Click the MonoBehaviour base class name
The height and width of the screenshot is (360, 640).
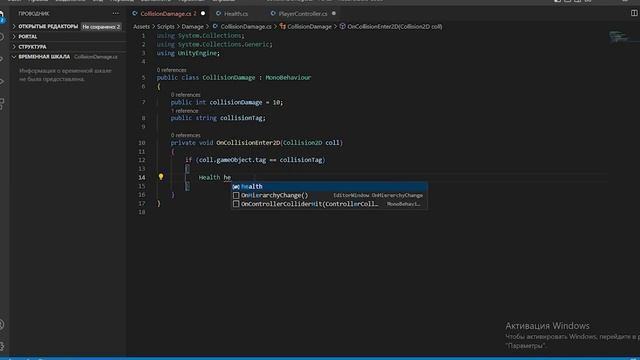288,78
